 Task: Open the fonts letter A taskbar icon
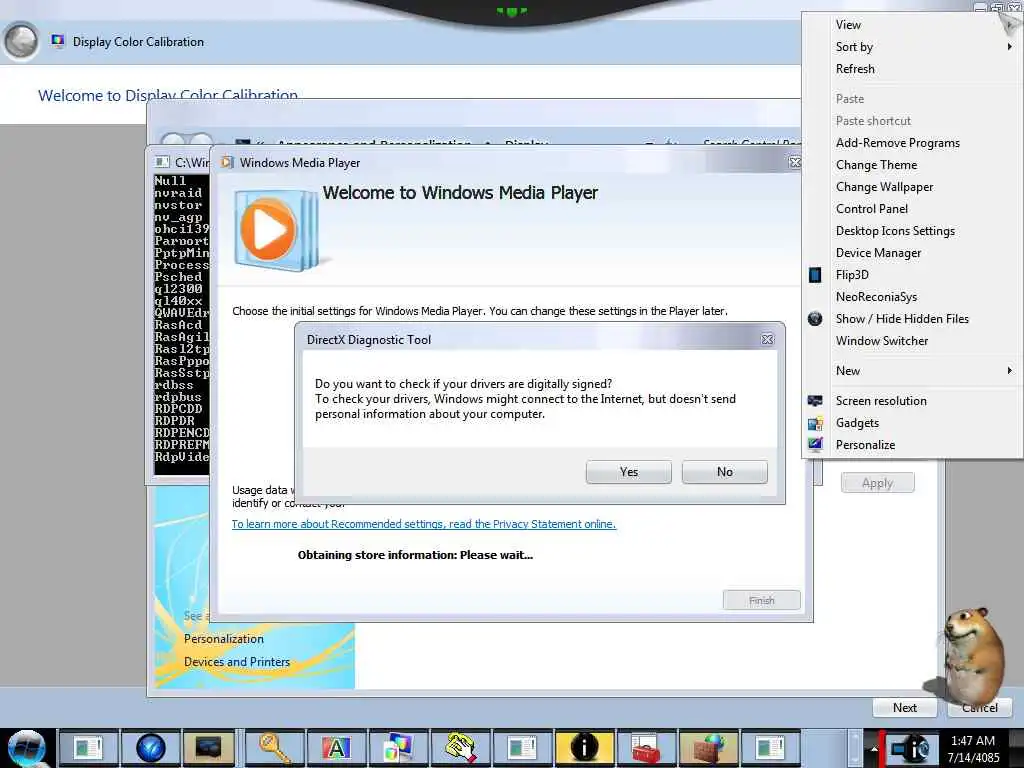click(336, 747)
